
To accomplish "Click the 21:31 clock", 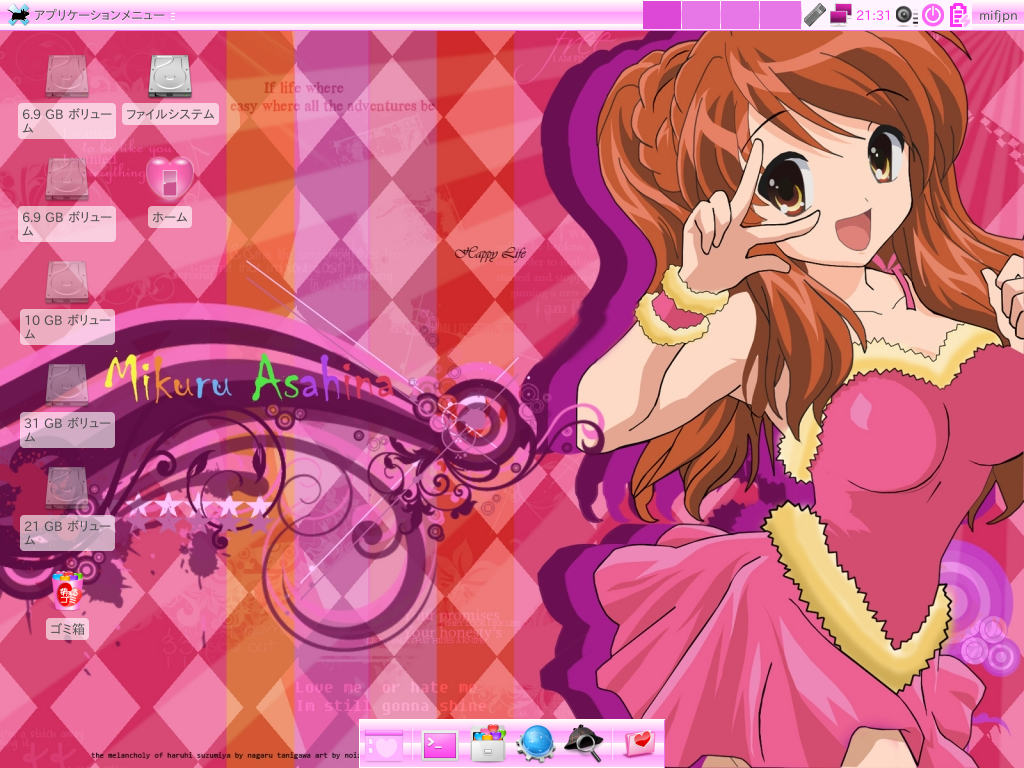I will click(873, 14).
